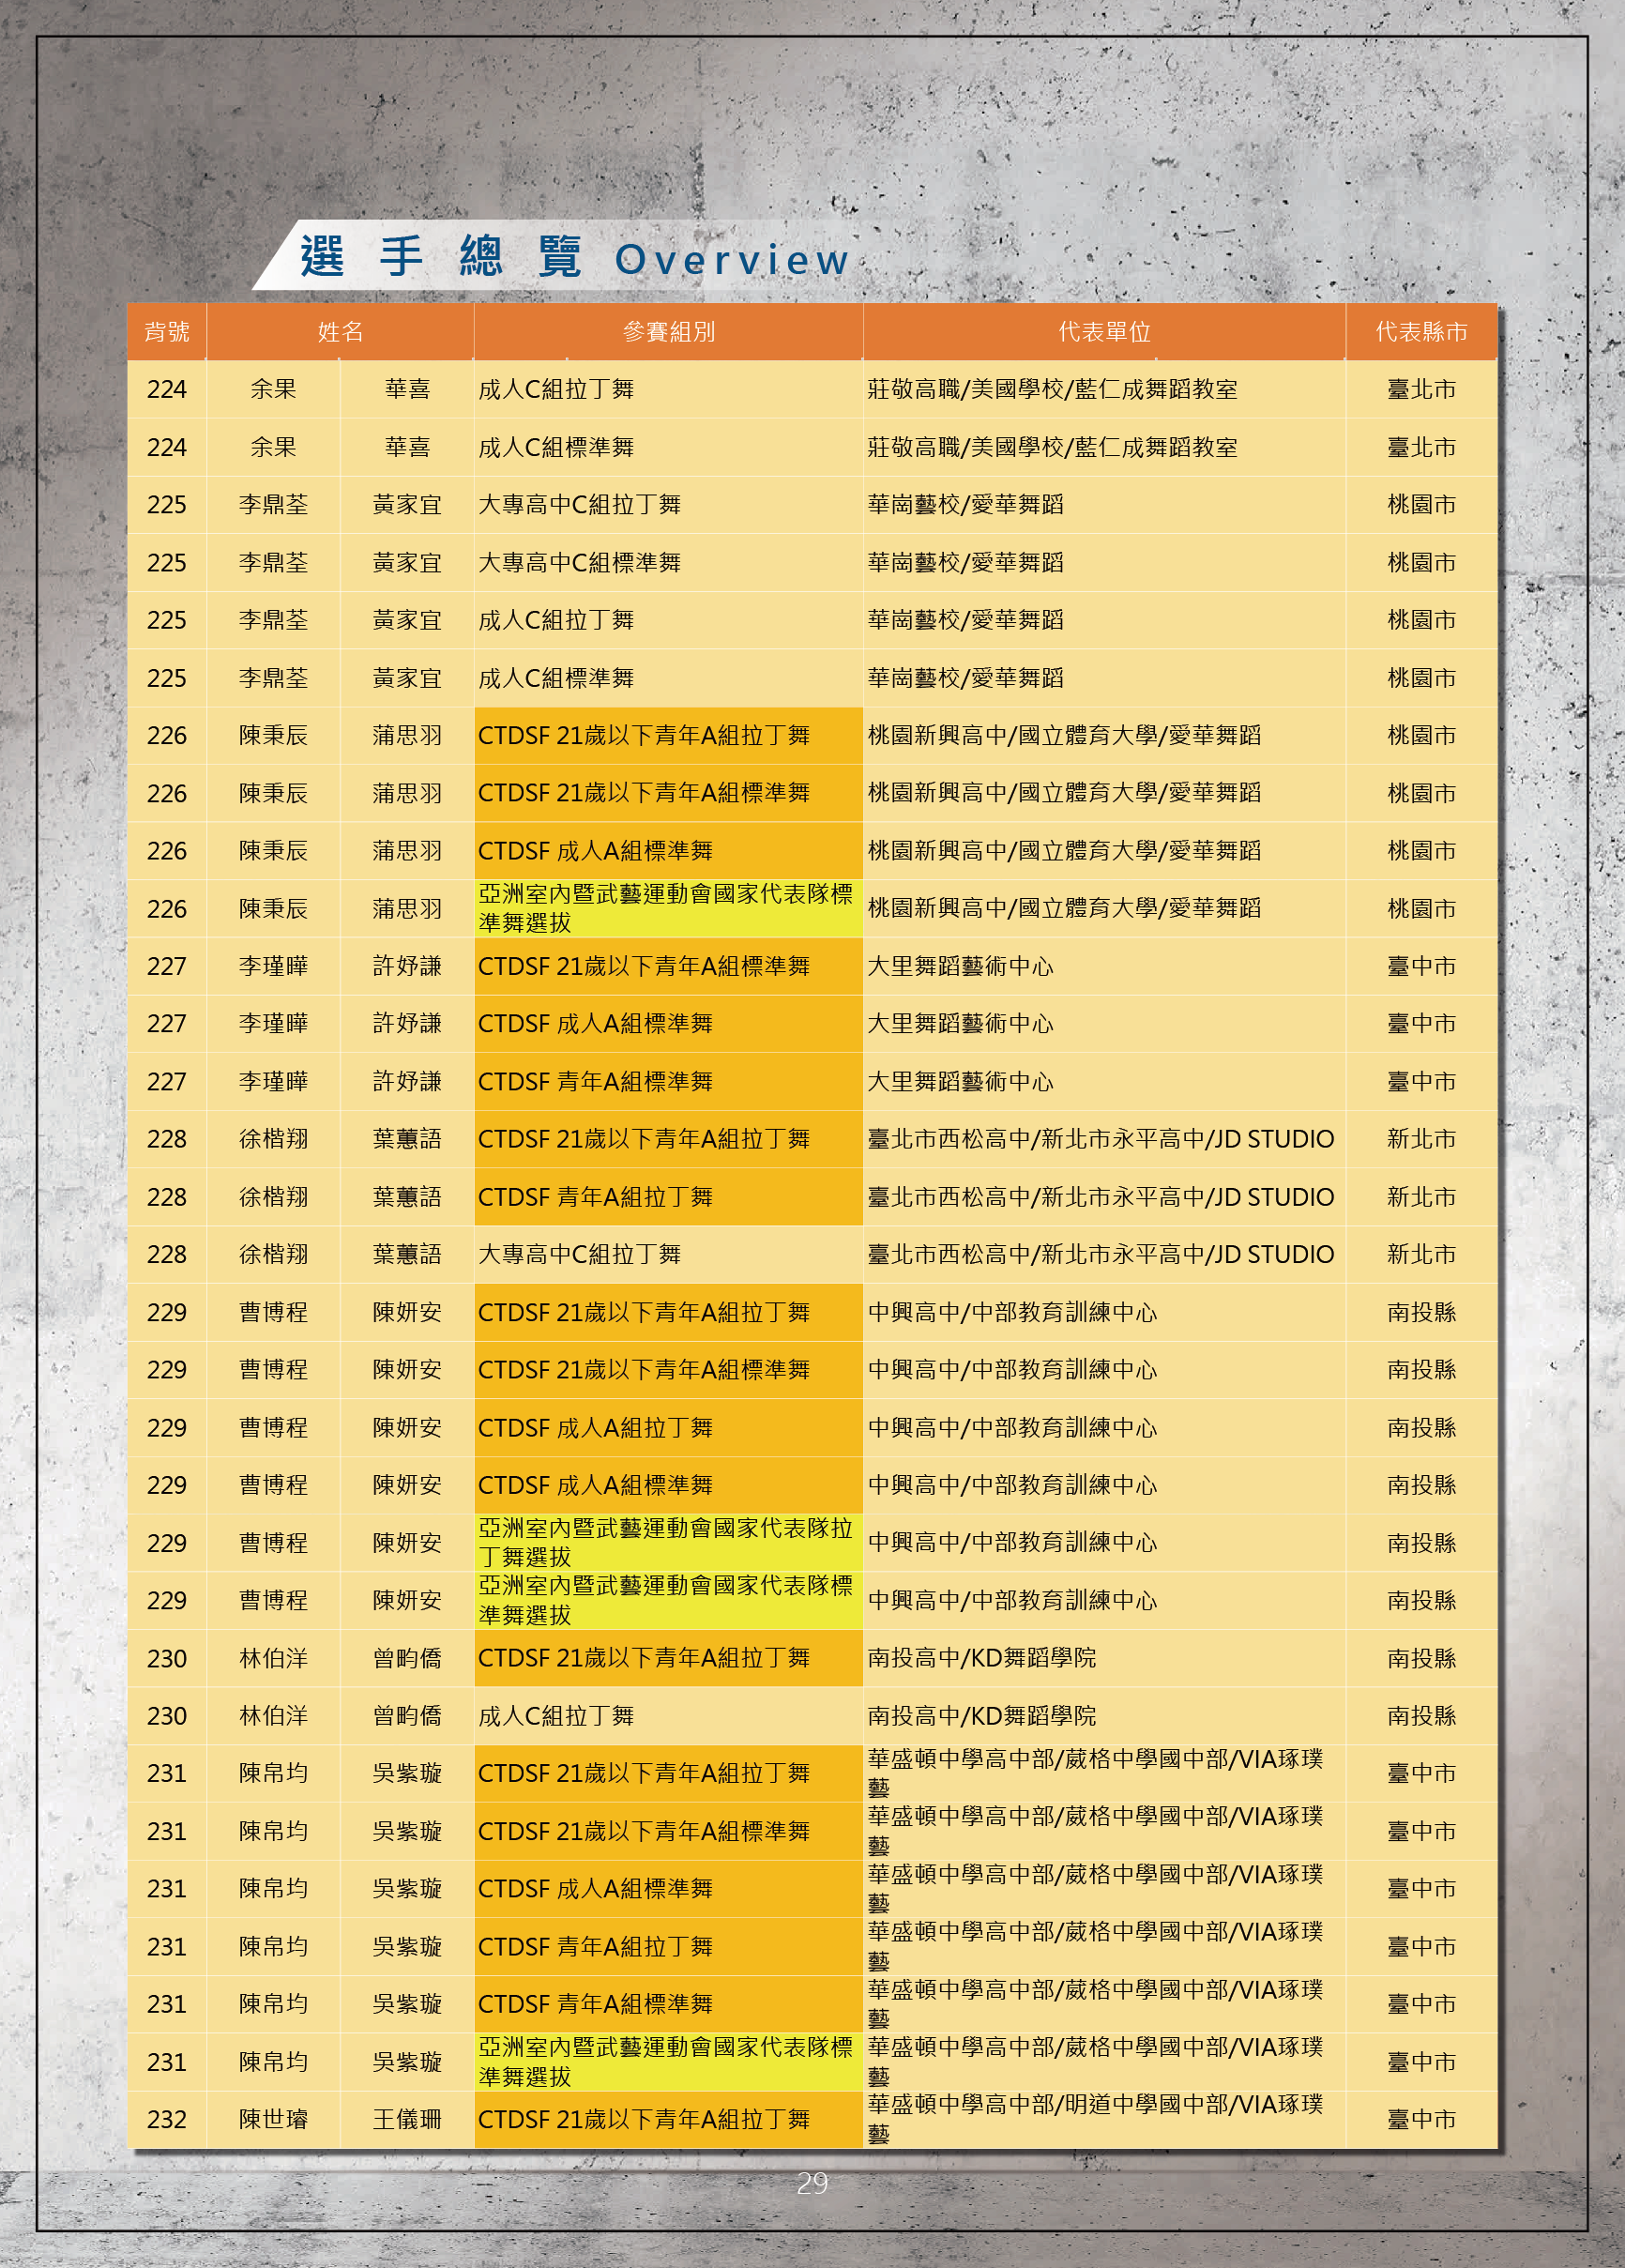1625x2268 pixels.
Task: Select CTDSF 21歲以下青年A組標準舞 for couple 231
Action: 668,1831
